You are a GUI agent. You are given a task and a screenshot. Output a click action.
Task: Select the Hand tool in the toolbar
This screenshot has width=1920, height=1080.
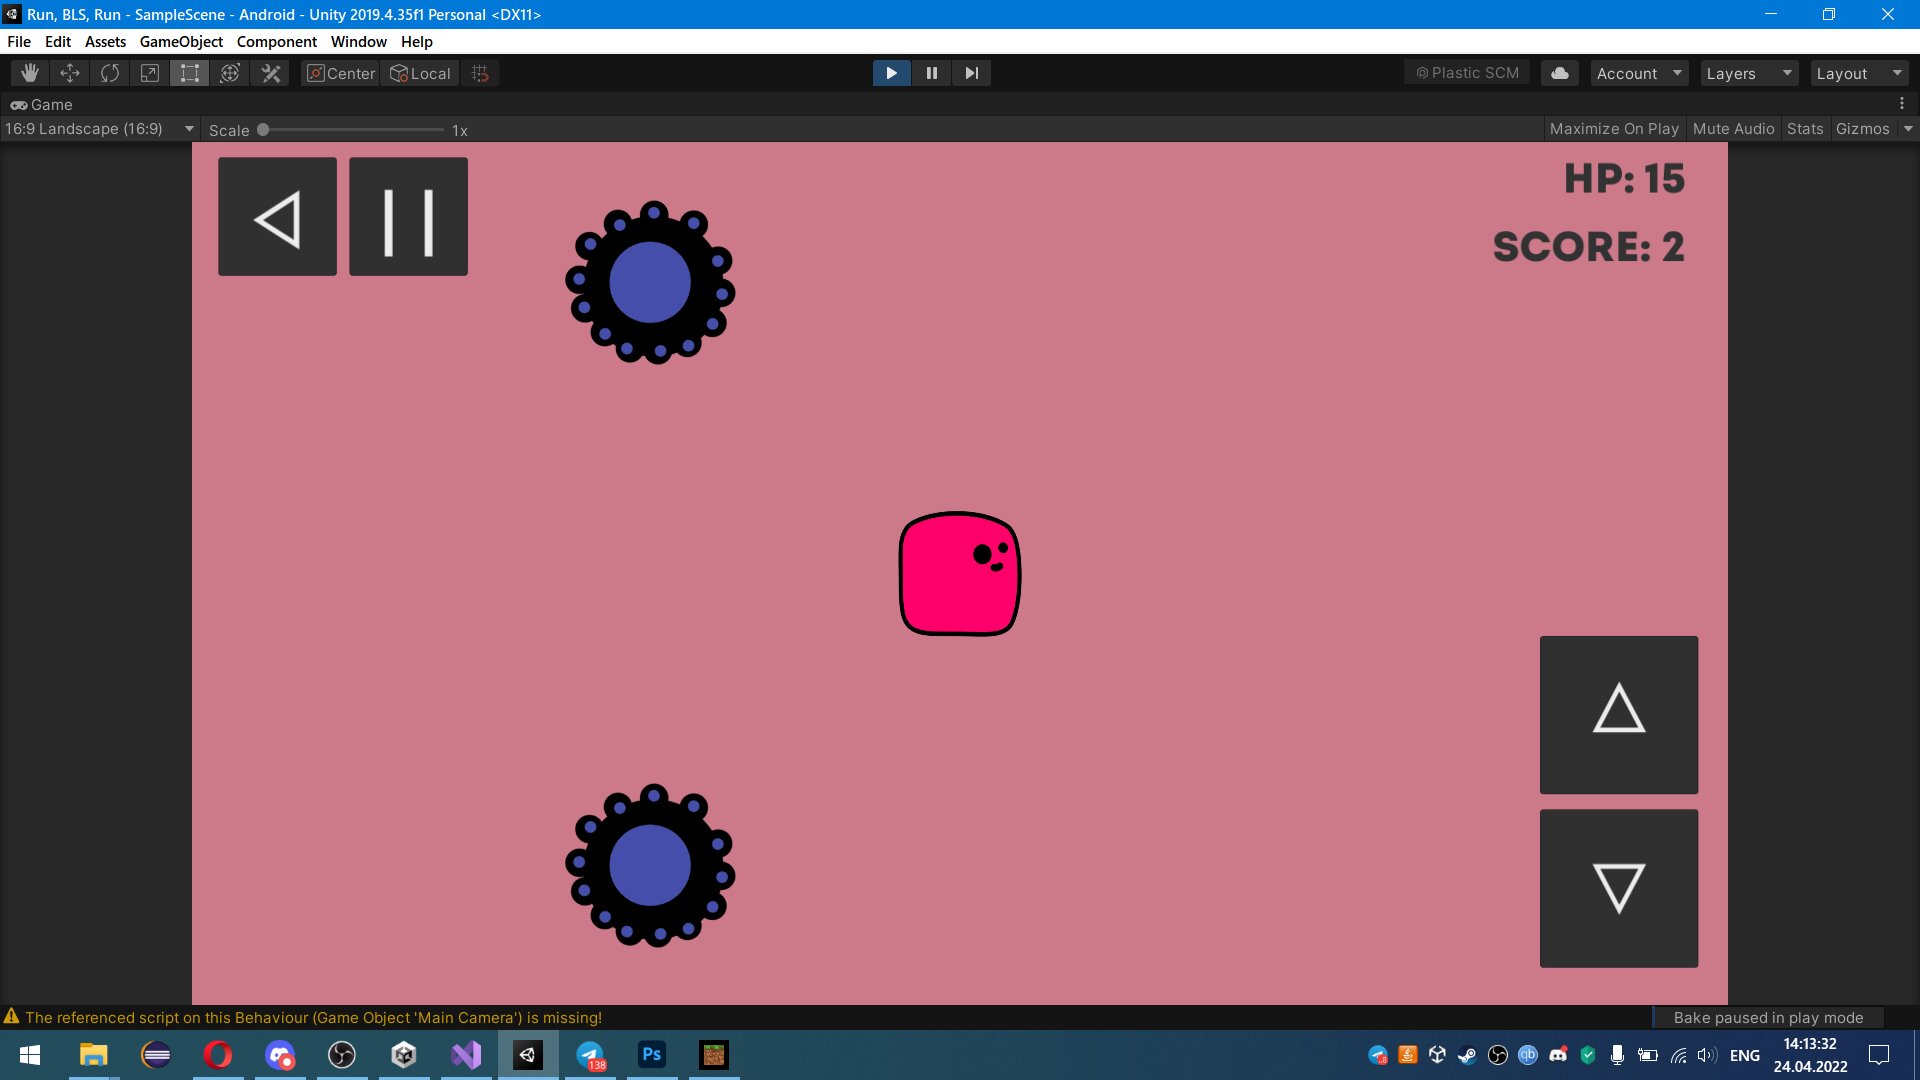[29, 73]
